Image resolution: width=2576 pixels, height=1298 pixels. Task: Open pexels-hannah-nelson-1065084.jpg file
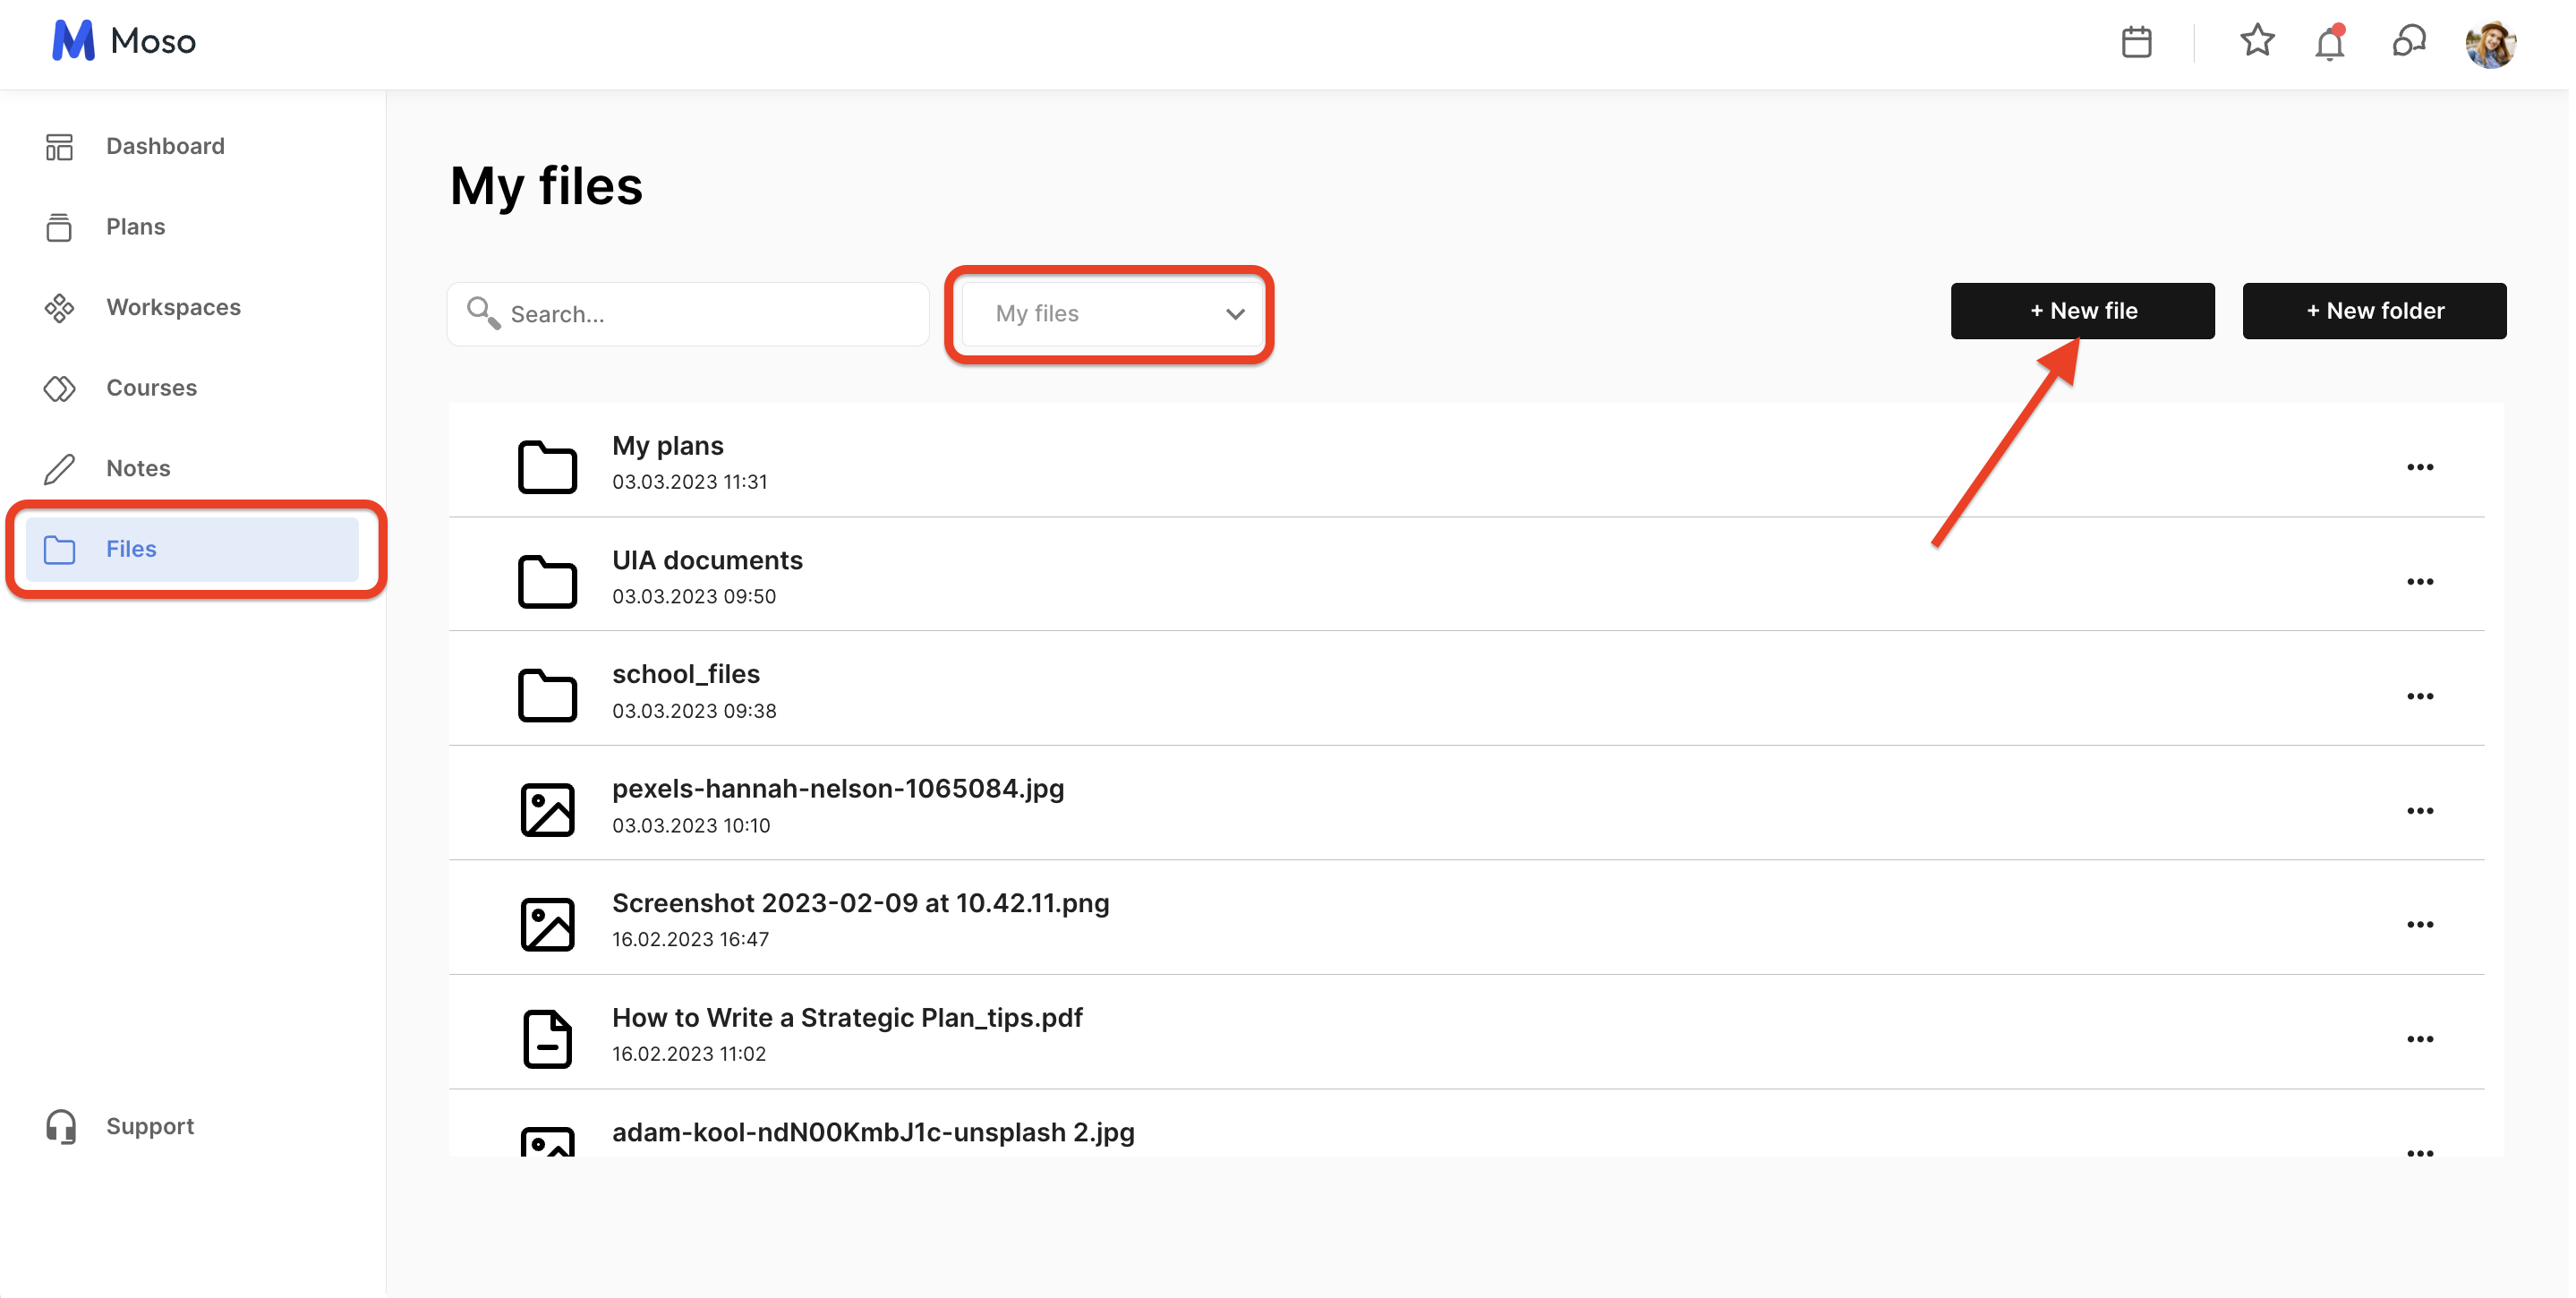click(837, 789)
